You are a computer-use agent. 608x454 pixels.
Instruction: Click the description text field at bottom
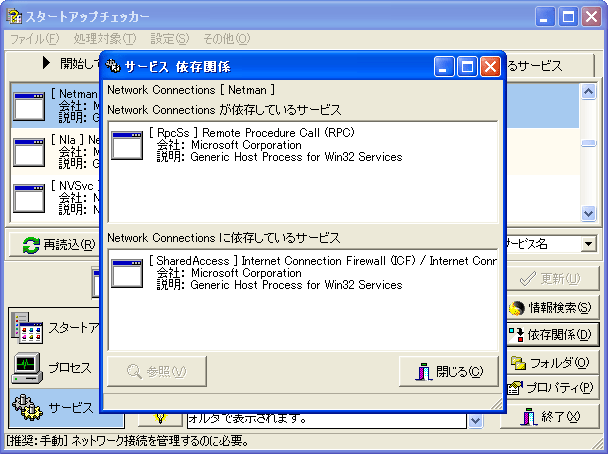pyautogui.click(x=326, y=419)
